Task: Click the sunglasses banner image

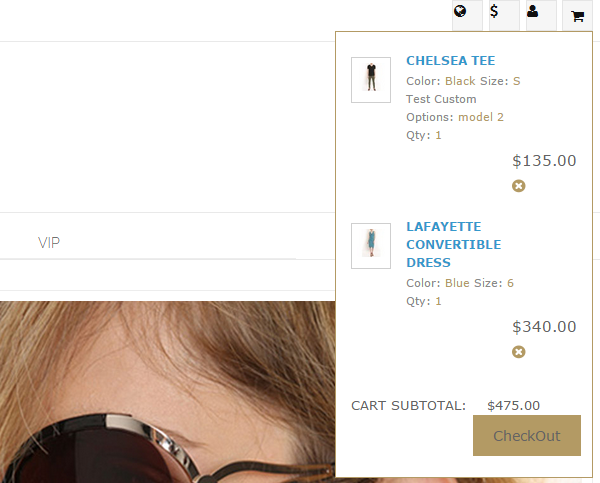Action: pos(167,392)
